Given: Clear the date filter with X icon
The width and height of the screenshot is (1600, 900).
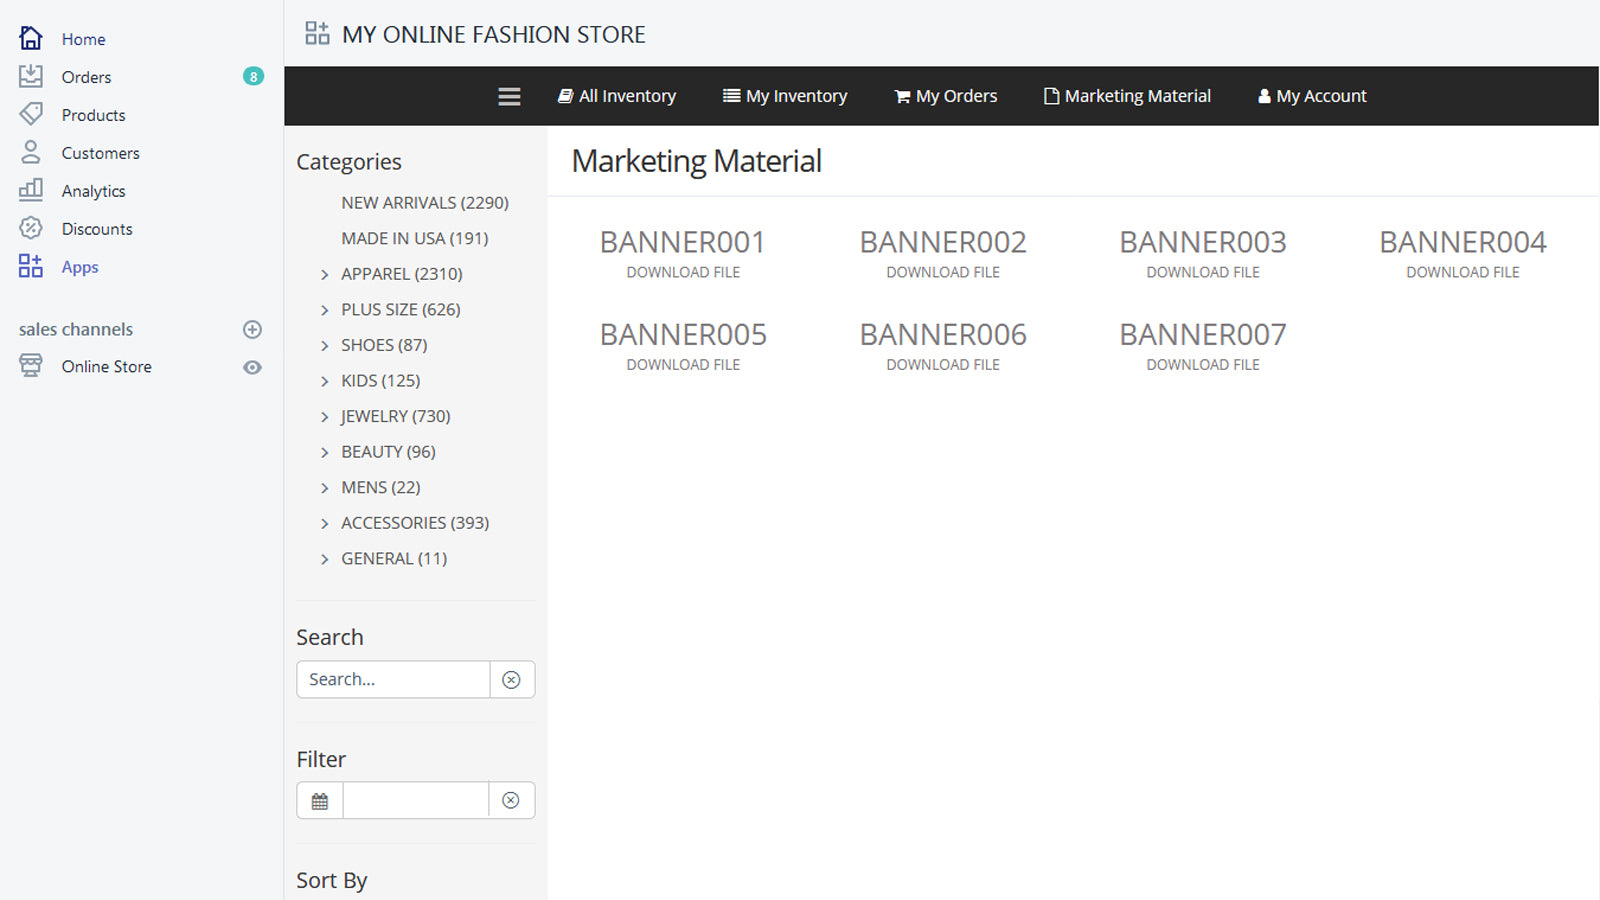Looking at the screenshot, I should point(511,801).
